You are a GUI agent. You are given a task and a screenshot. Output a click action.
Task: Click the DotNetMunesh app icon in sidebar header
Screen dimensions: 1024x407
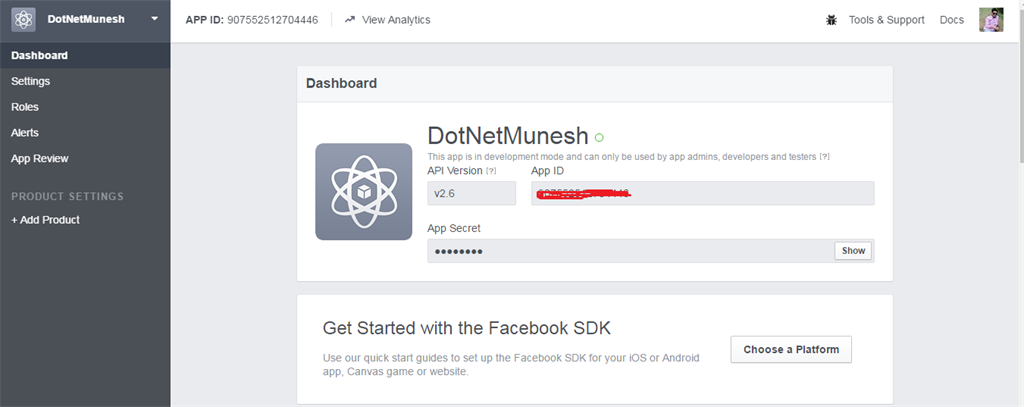point(24,19)
